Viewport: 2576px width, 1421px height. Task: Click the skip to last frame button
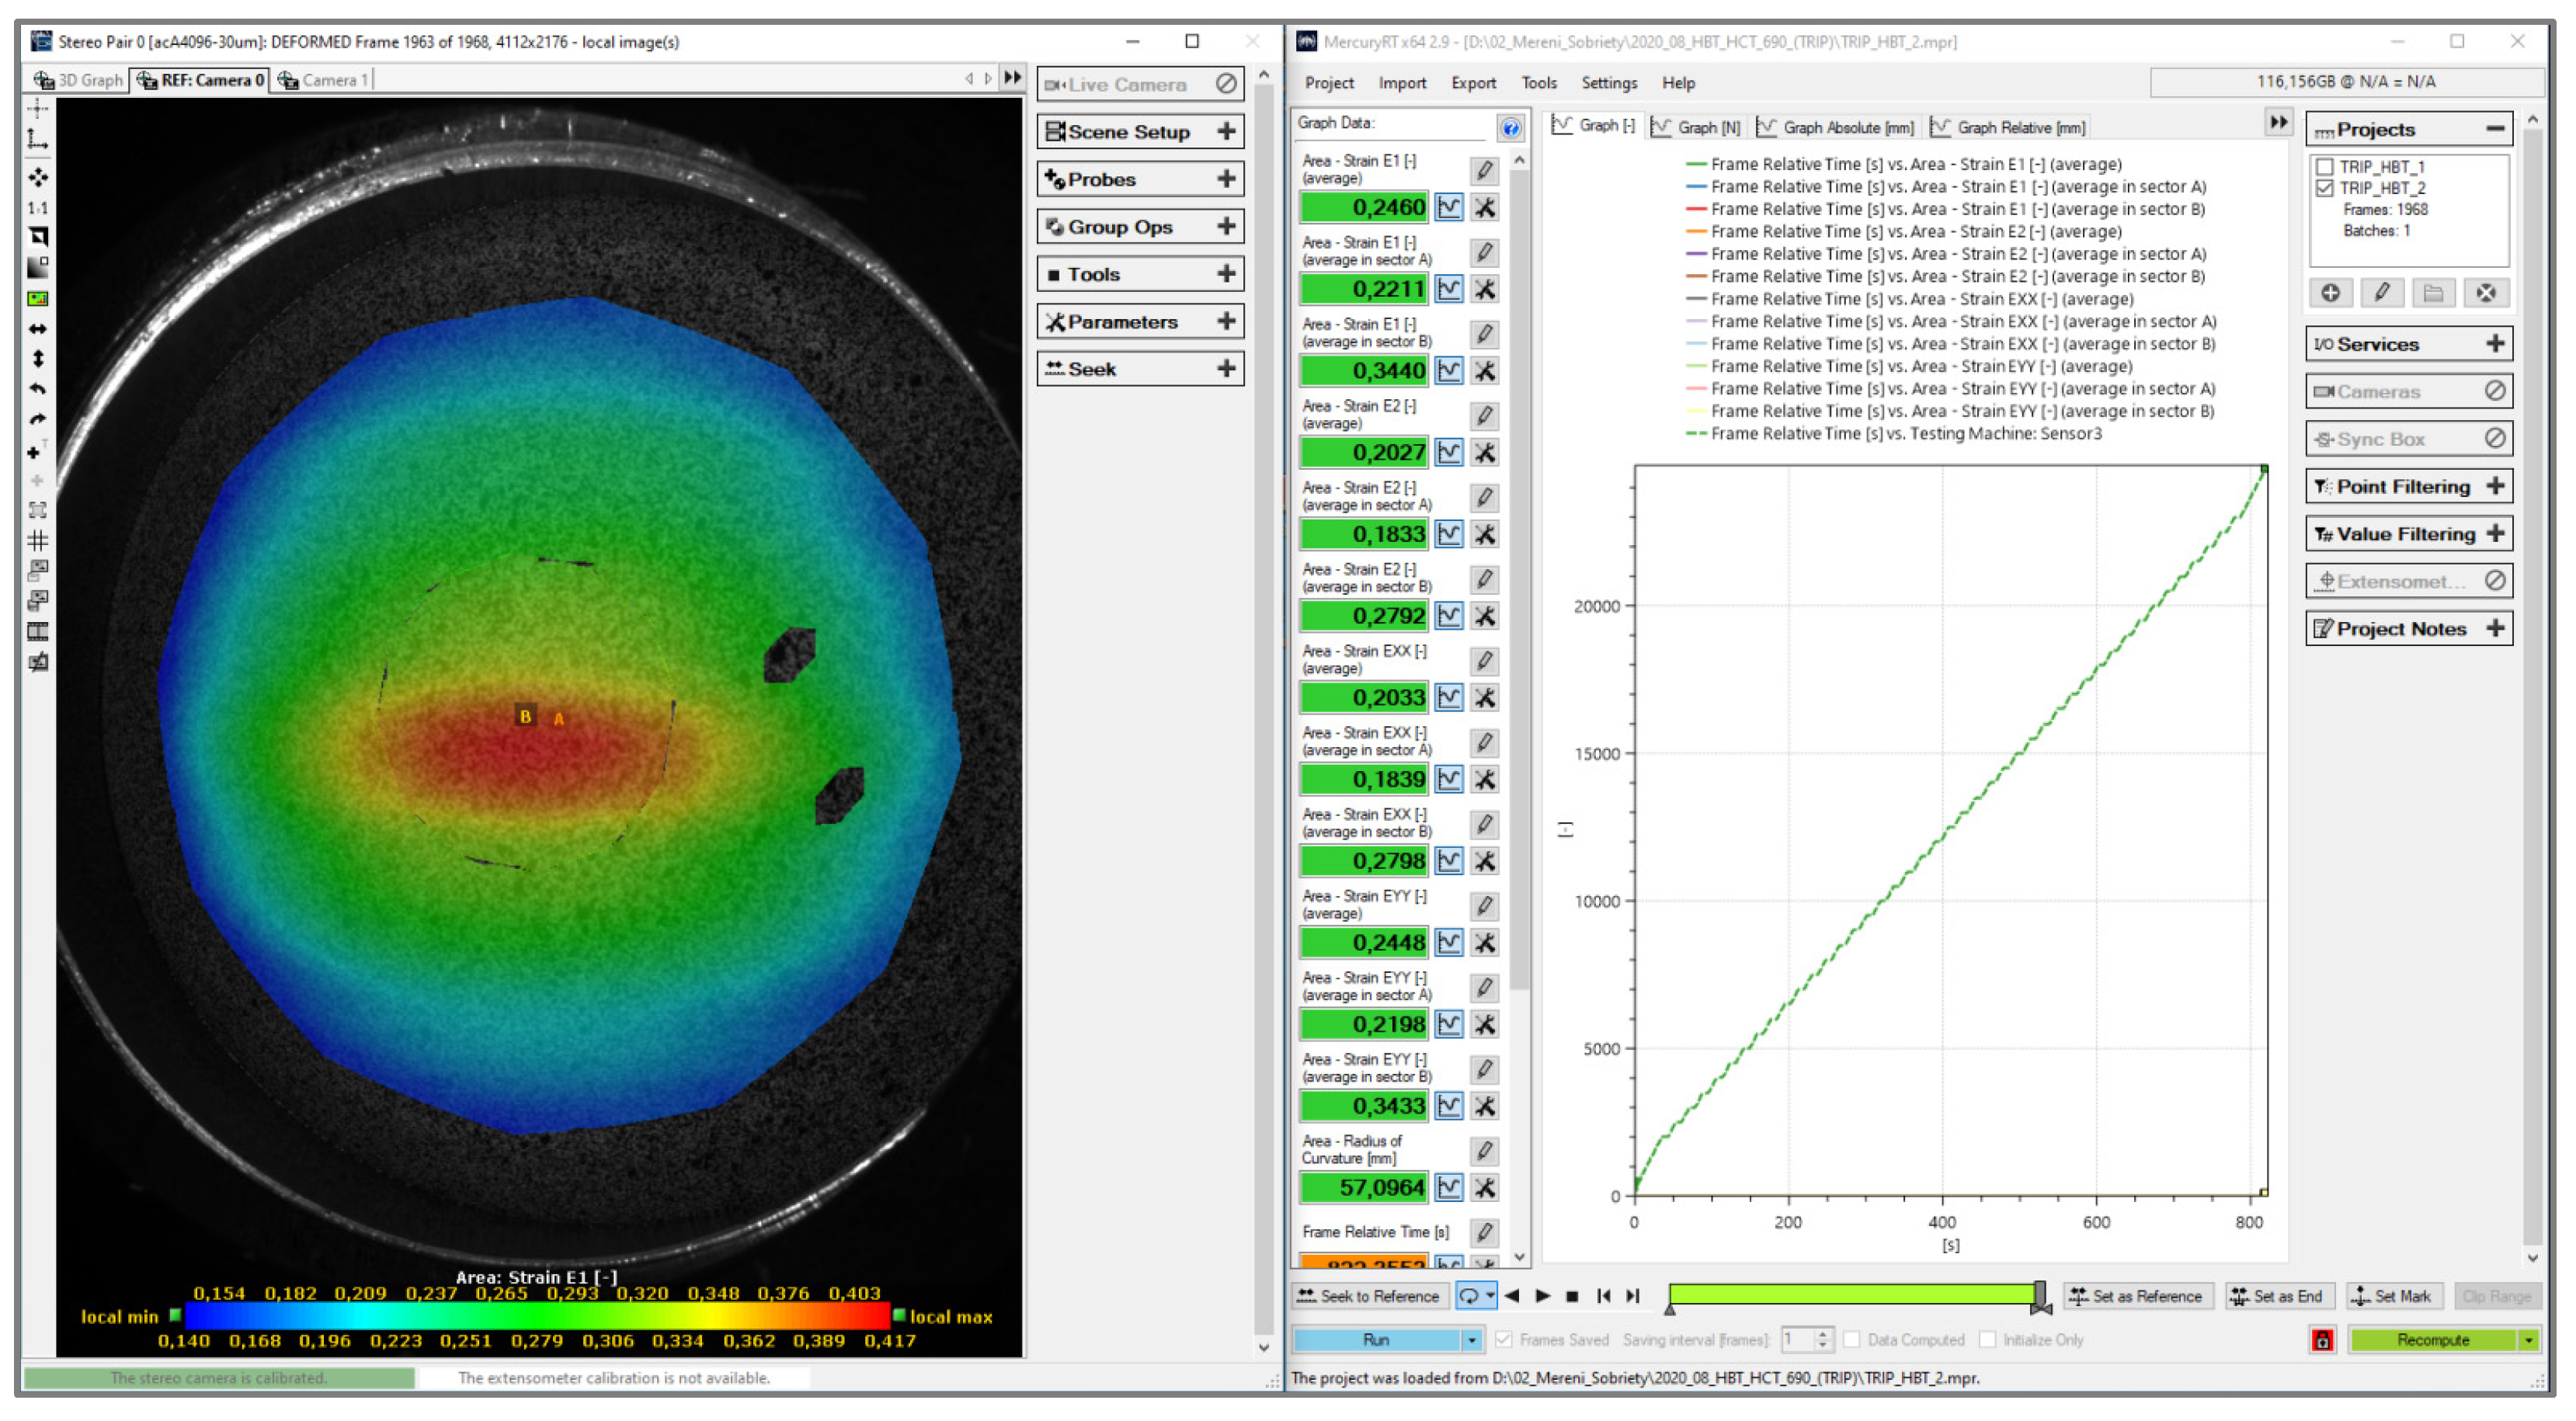1633,1296
